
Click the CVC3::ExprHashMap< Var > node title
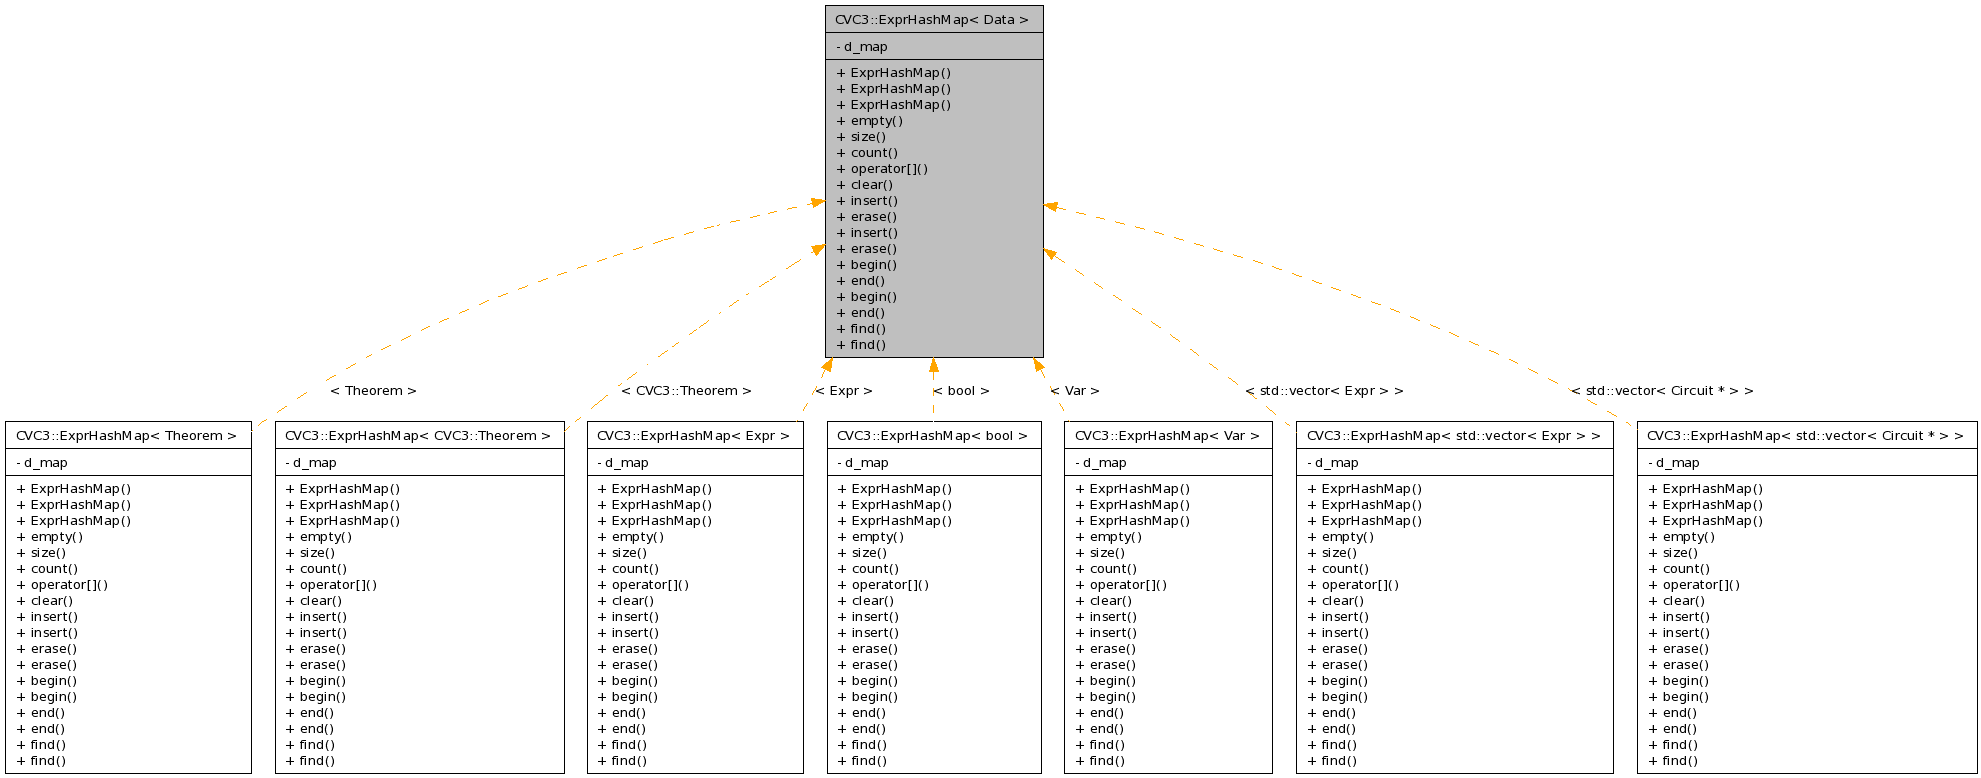pos(1167,436)
